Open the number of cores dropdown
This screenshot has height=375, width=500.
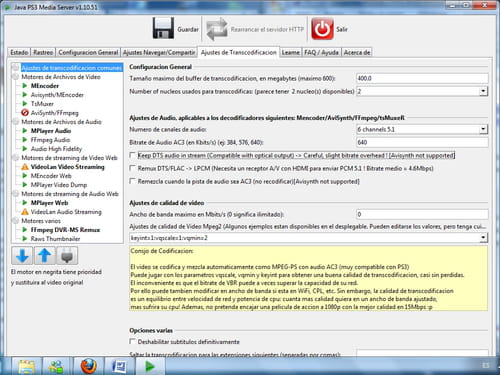click(483, 91)
